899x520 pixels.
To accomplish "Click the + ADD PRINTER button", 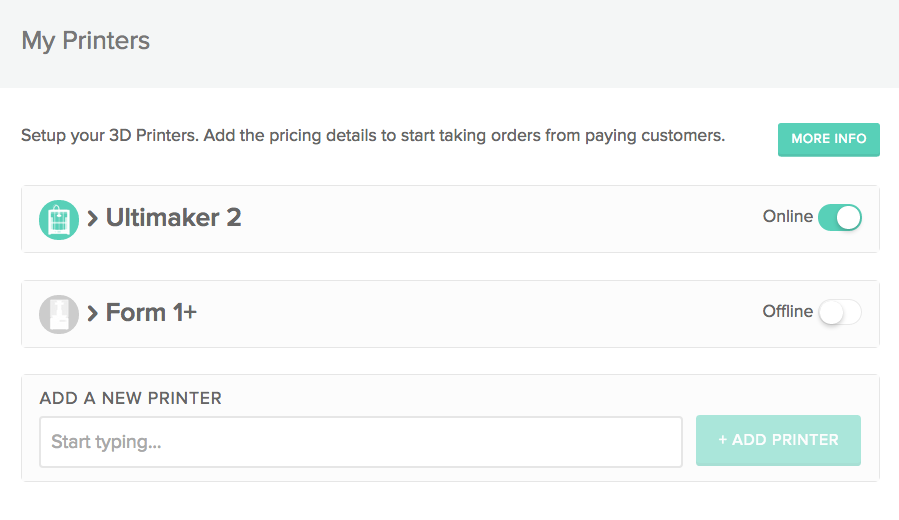I will pyautogui.click(x=778, y=440).
